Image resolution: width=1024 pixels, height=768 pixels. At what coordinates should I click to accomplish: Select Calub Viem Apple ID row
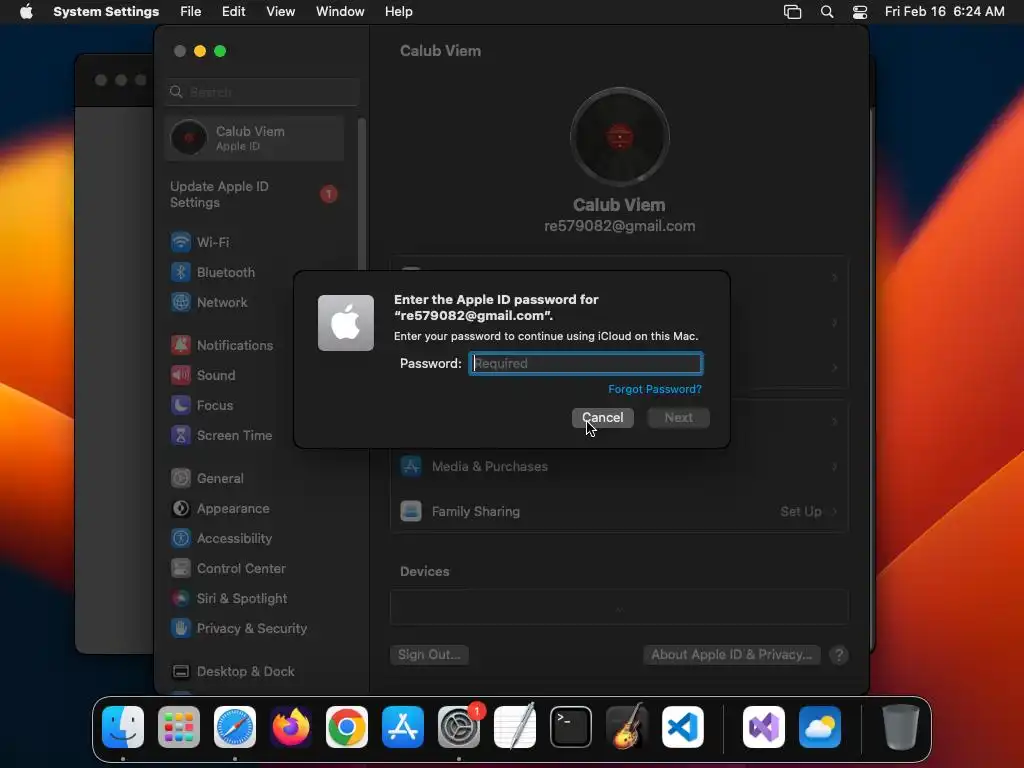tap(255, 138)
